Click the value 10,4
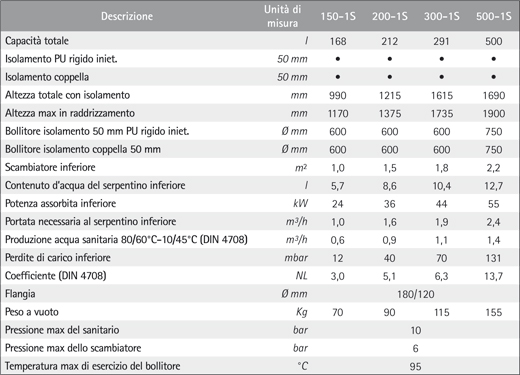Image resolution: width=520 pixels, height=375 pixels. point(442,186)
